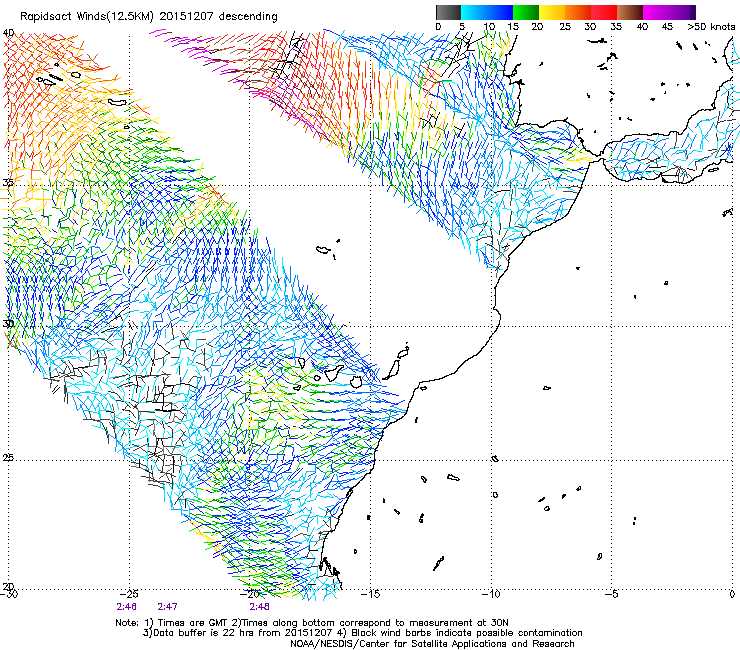Click the yellow 20-25 knots legend swatch
This screenshot has height=650, width=740.
[552, 12]
